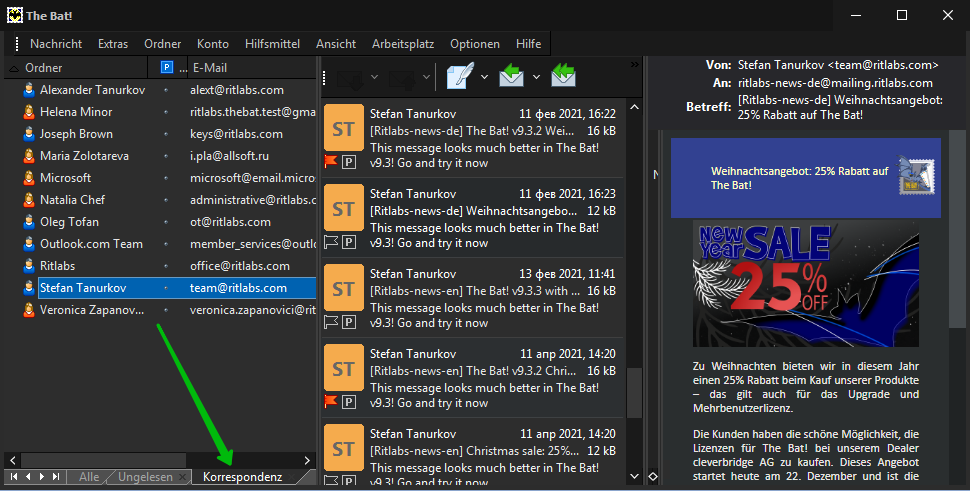This screenshot has width=970, height=491.
Task: Toggle red flag on v9.3.2 Chri... message
Action: tap(331, 401)
